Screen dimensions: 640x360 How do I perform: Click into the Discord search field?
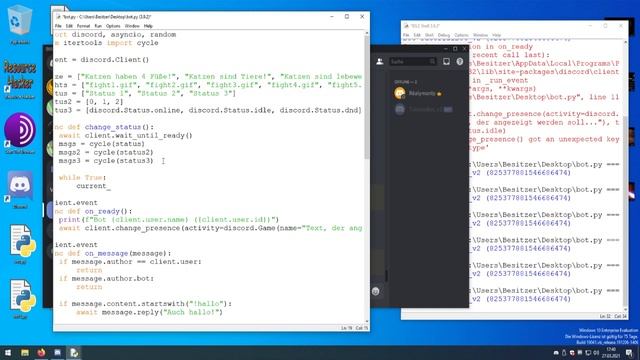pyautogui.click(x=413, y=61)
